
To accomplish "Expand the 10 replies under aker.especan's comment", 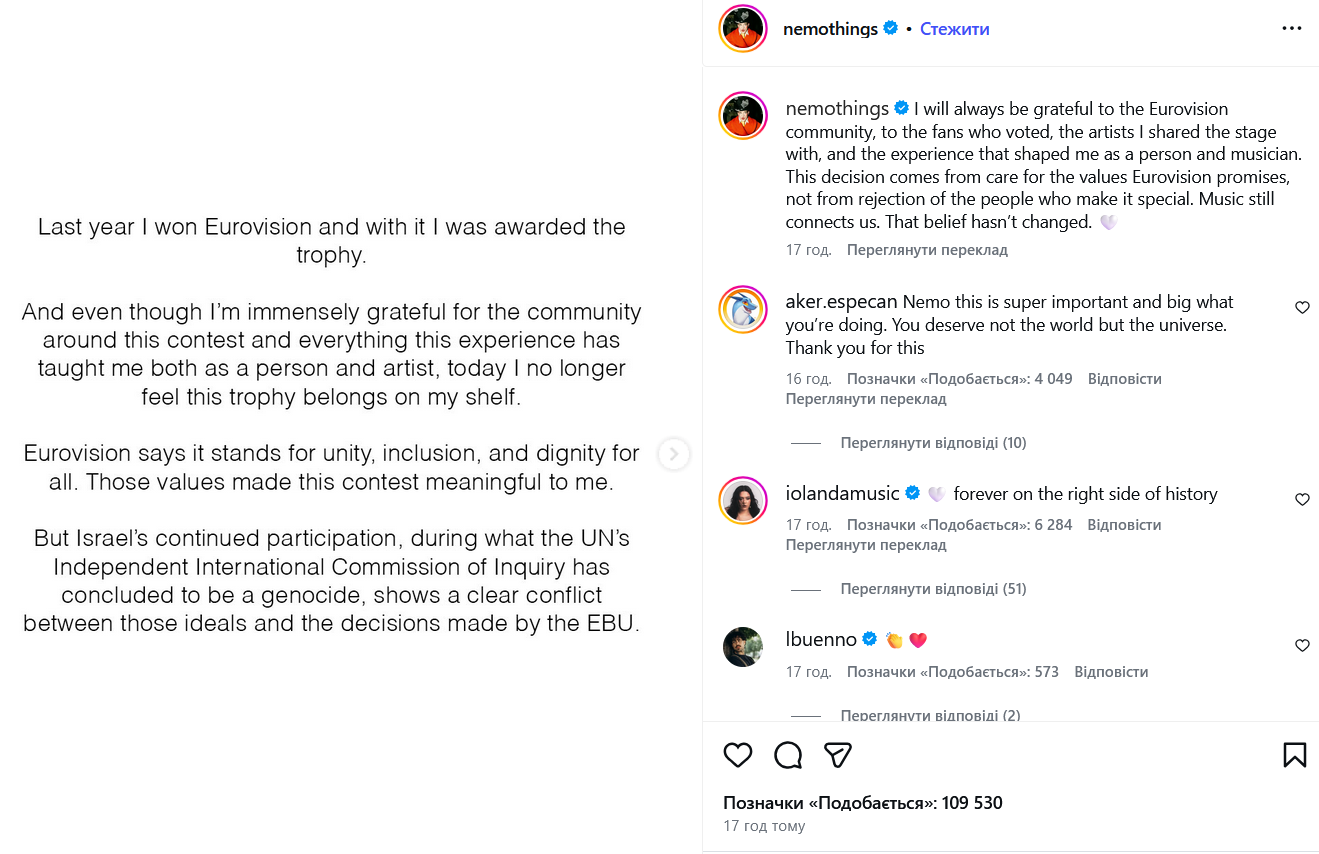I will tap(933, 443).
